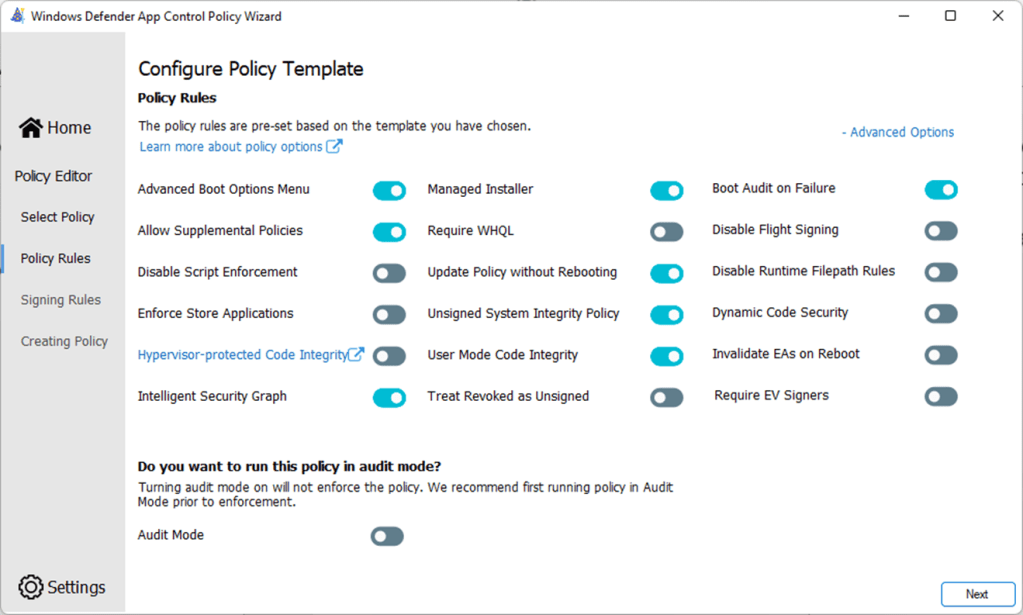1023x615 pixels.
Task: Collapse the Advanced Options section
Action: (898, 132)
